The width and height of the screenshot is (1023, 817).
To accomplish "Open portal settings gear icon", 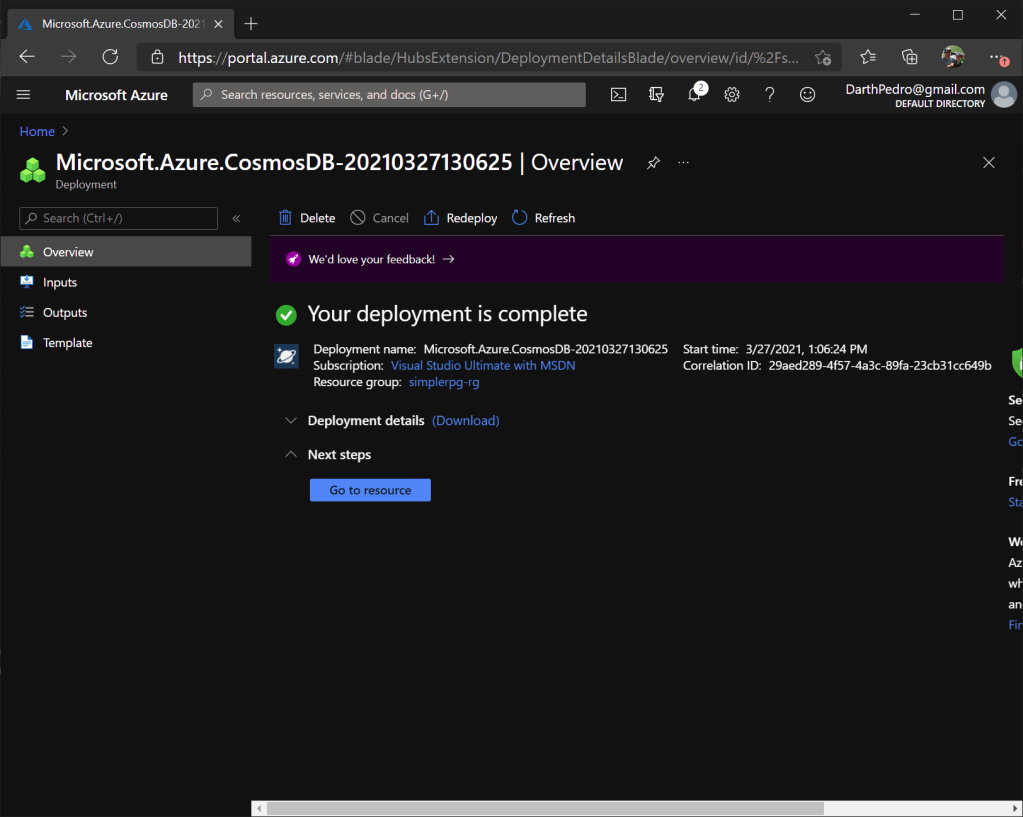I will coord(732,95).
